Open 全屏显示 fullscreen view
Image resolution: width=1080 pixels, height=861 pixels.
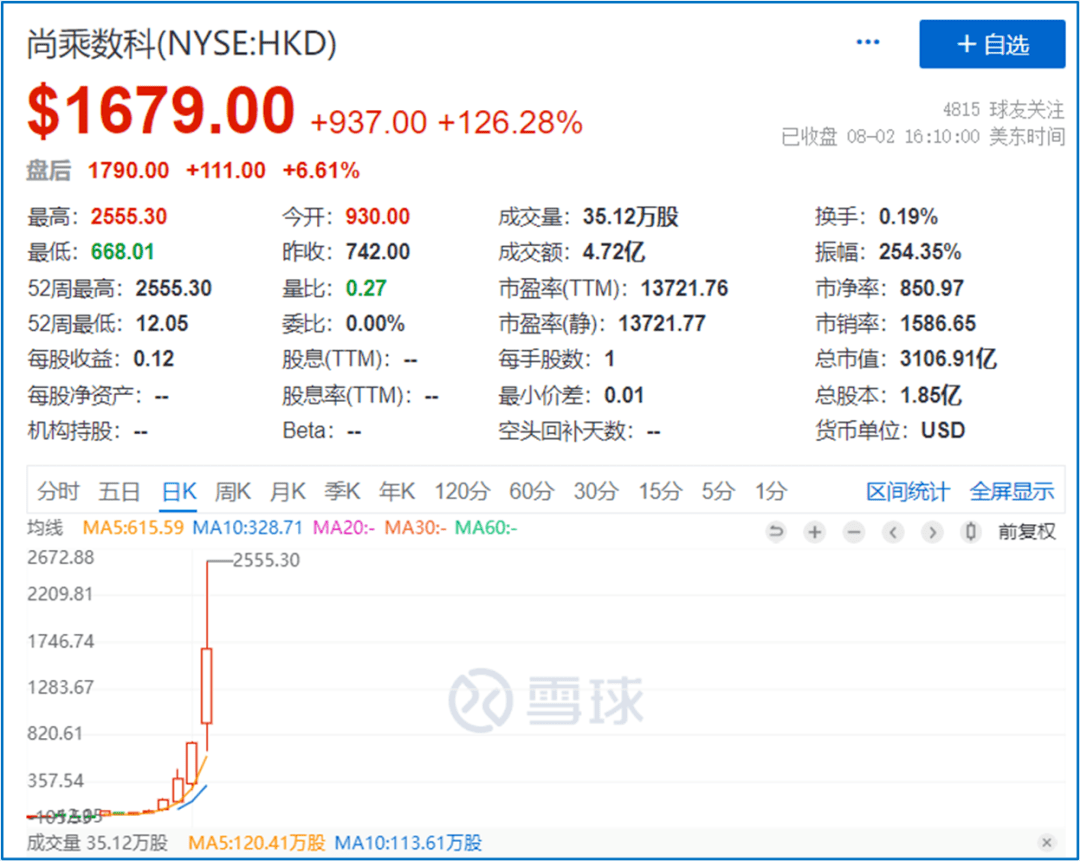(1011, 491)
